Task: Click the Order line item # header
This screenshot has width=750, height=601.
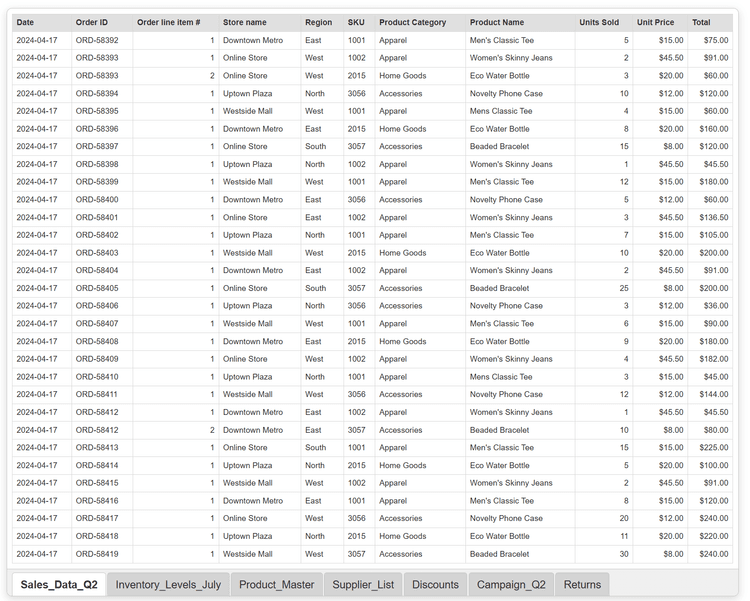Action: coord(176,22)
